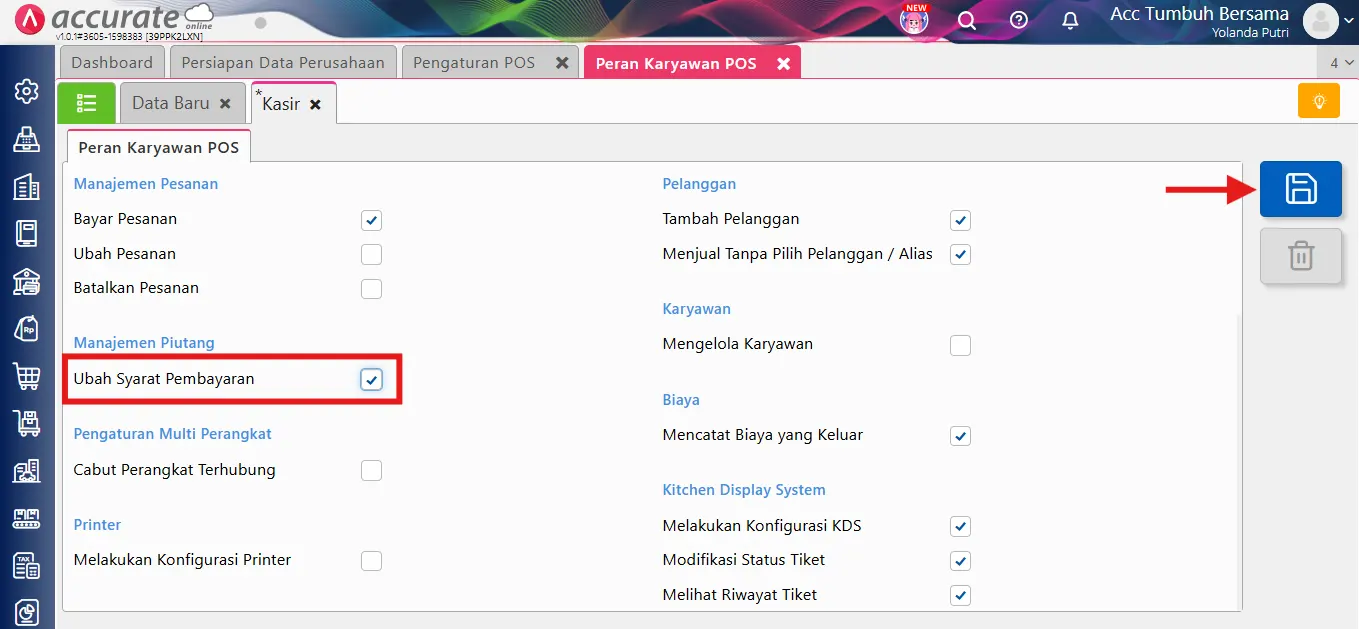The width and height of the screenshot is (1359, 629).
Task: Select the hand-truck inventory icon
Action: click(27, 423)
